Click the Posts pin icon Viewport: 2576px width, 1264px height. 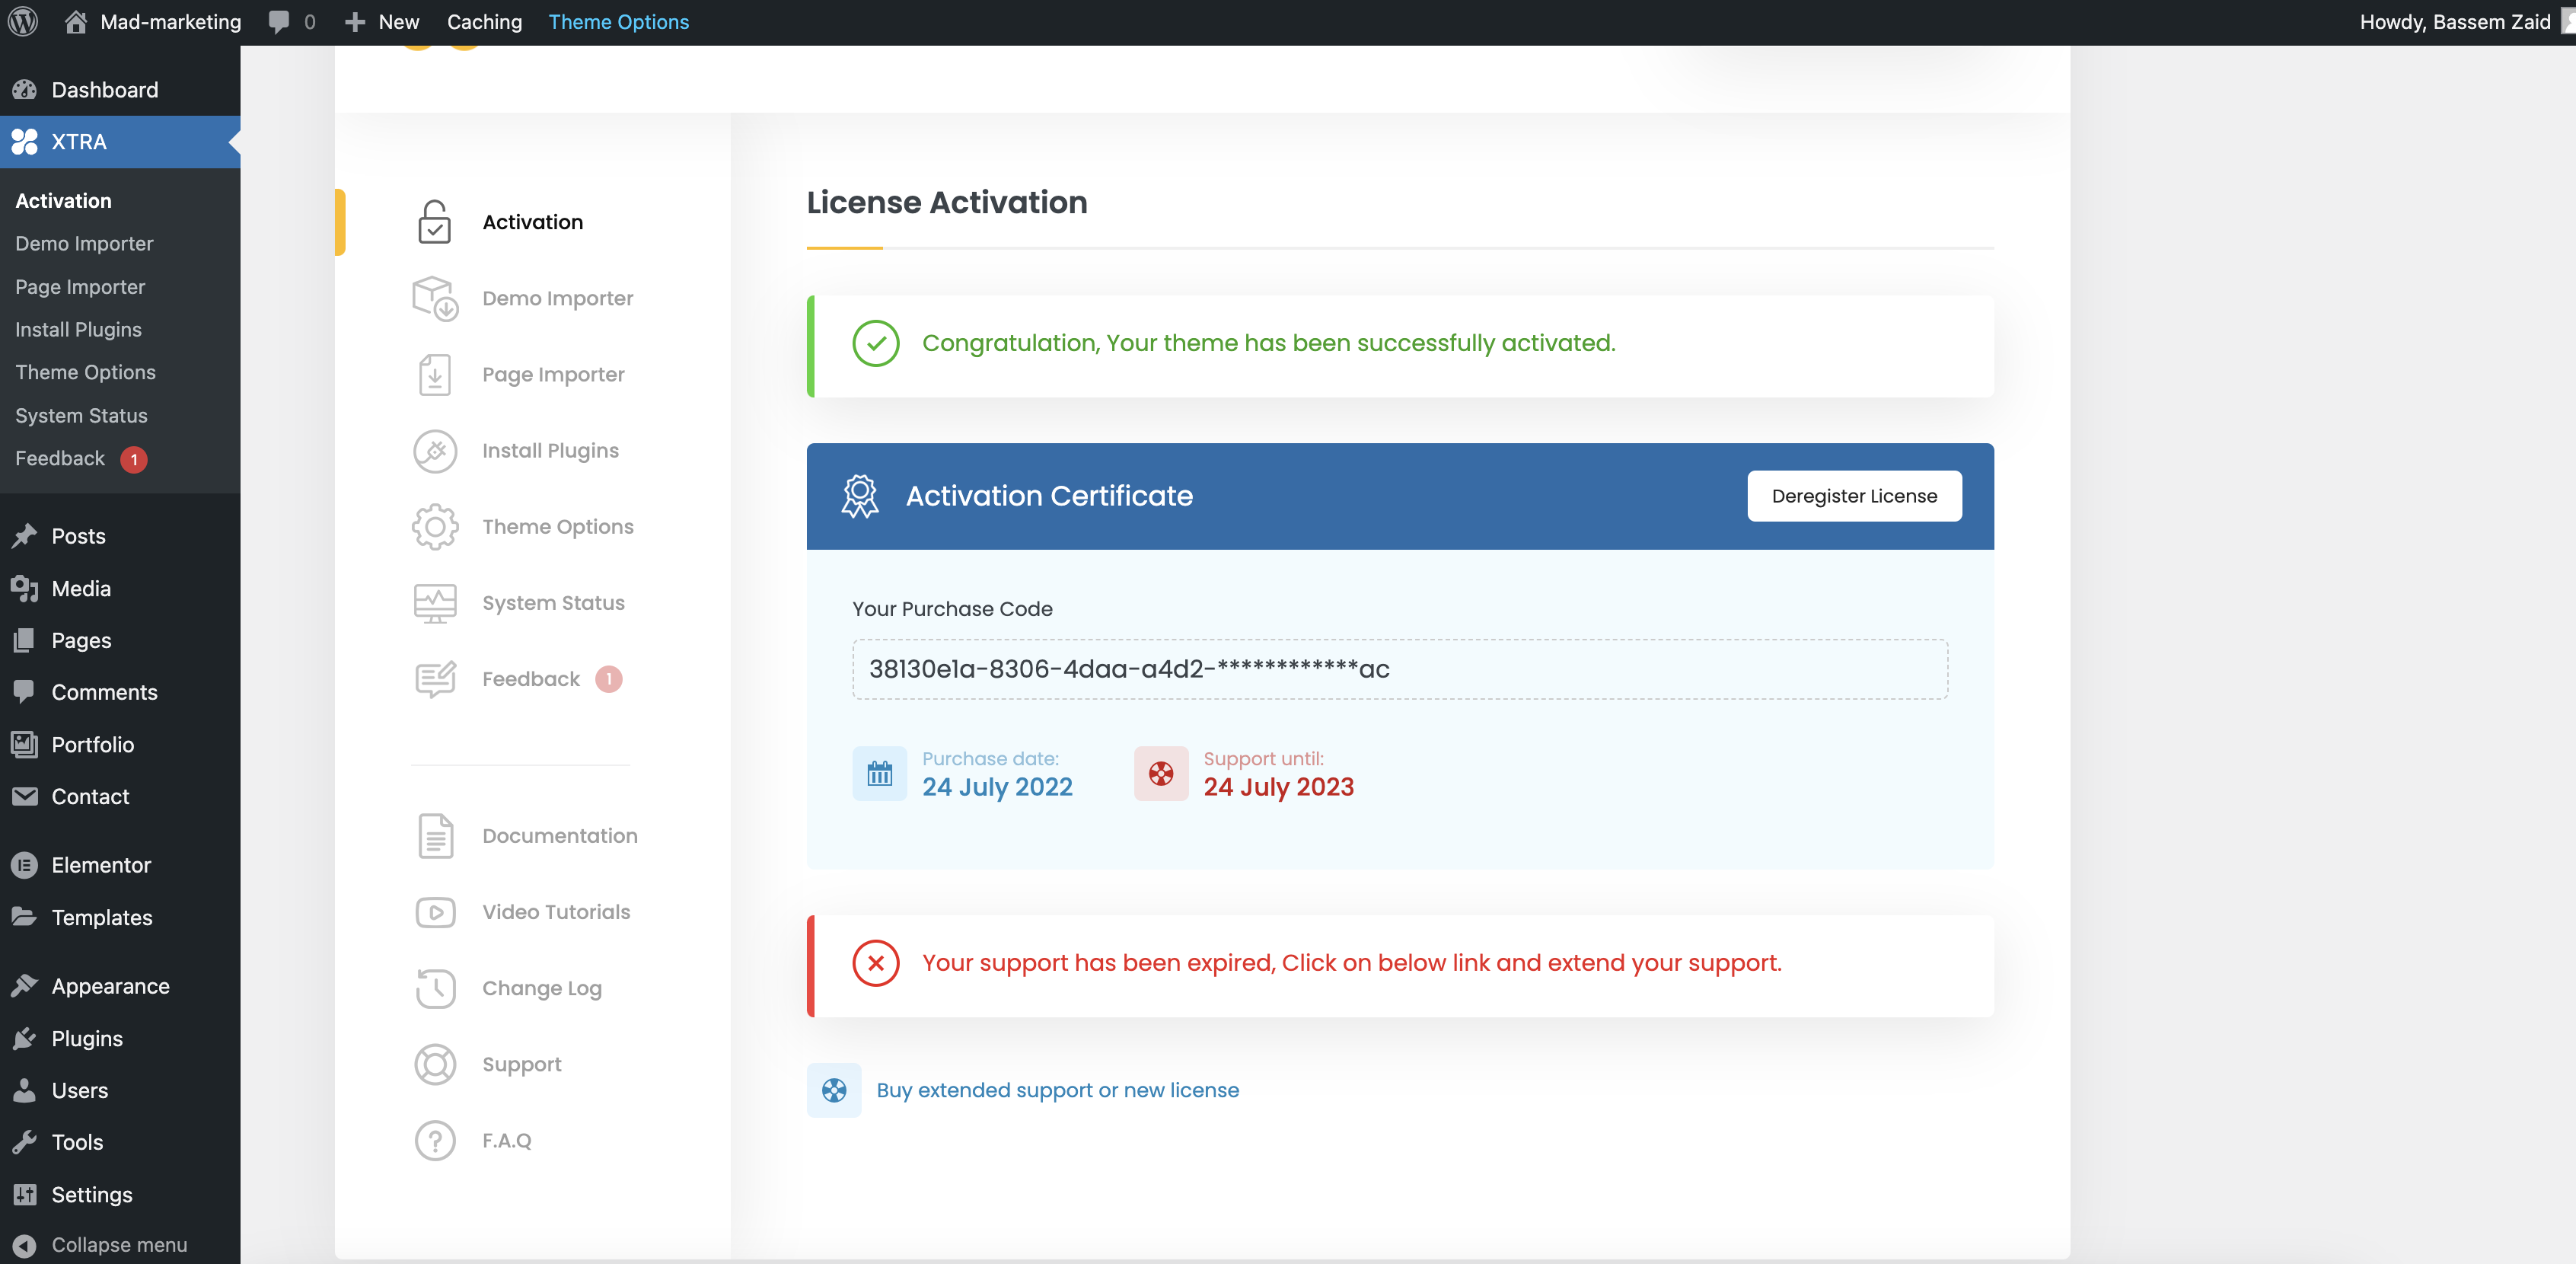click(25, 536)
